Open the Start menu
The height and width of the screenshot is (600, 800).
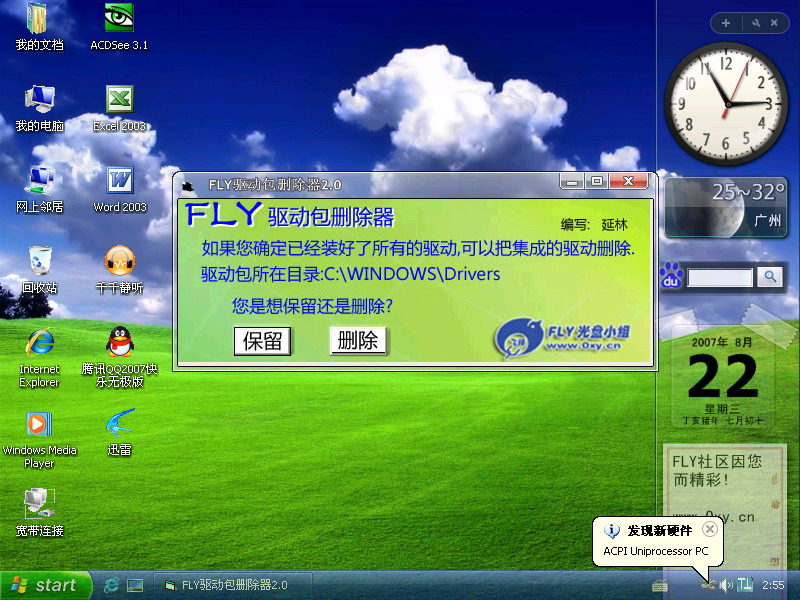46,585
